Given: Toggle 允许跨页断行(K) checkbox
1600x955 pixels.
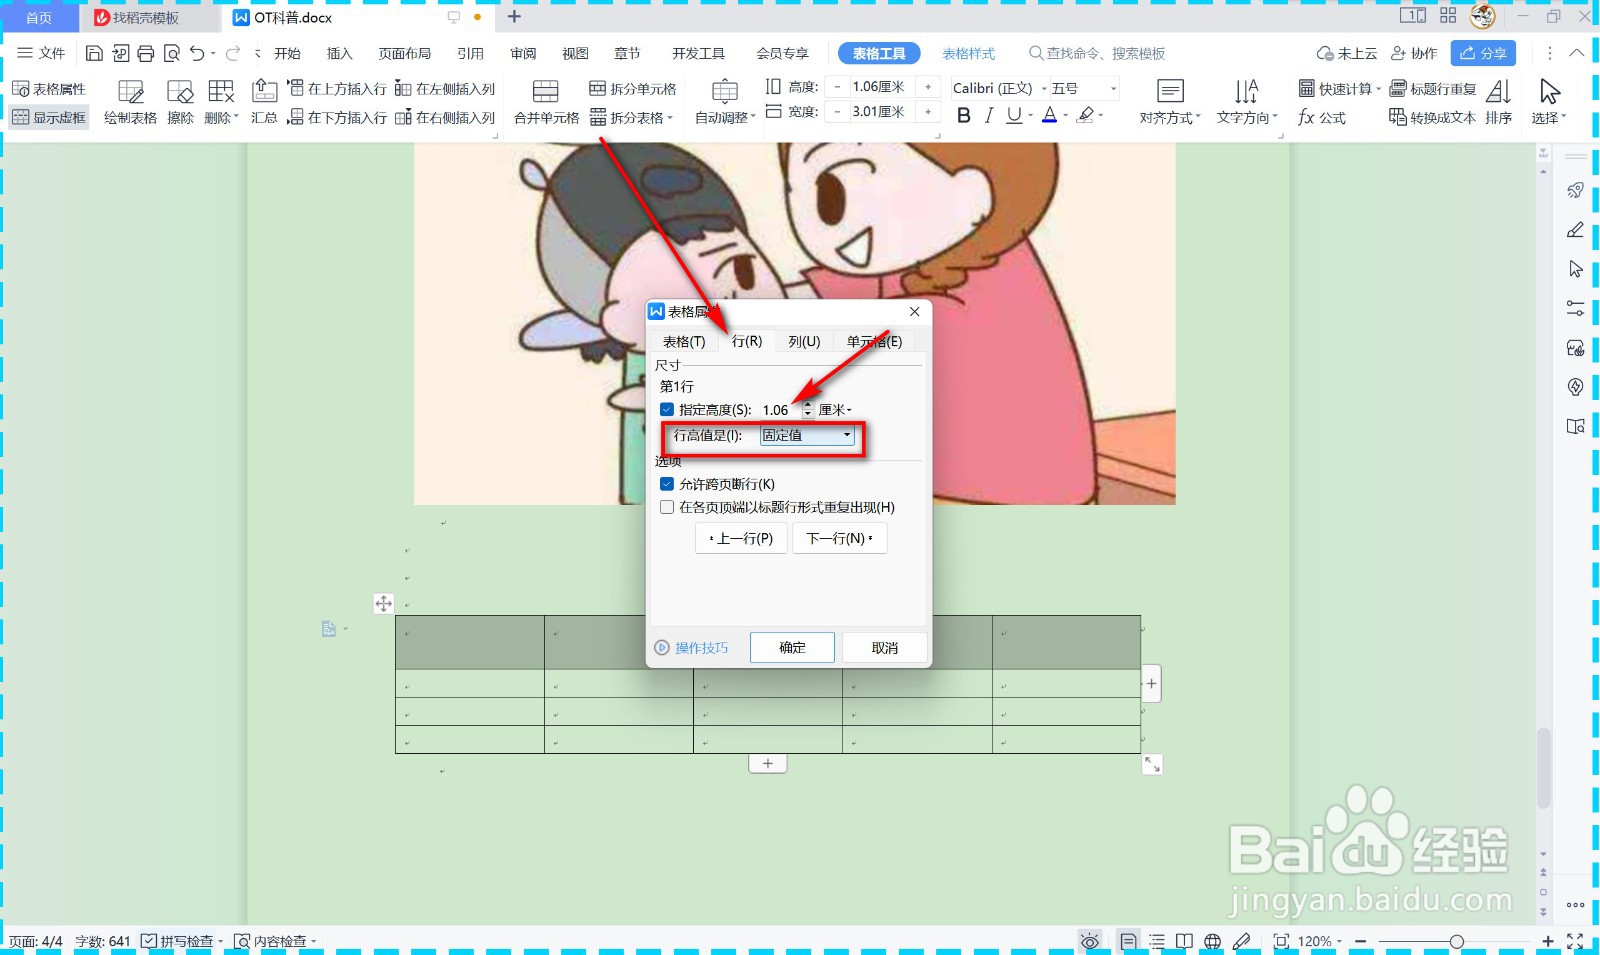Looking at the screenshot, I should [x=667, y=484].
